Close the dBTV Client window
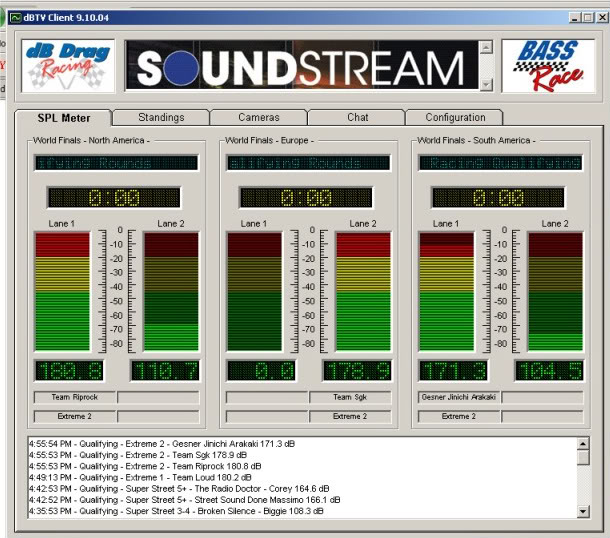The width and height of the screenshot is (610, 538). tap(602, 18)
